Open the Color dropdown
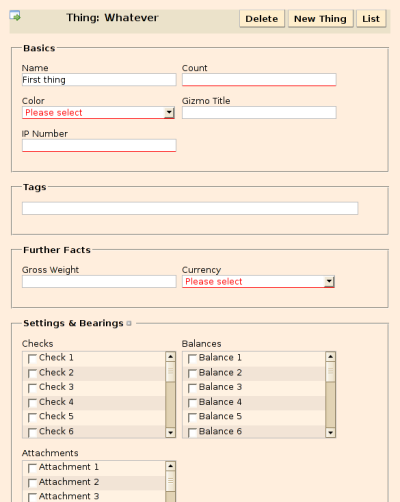 click(98, 113)
